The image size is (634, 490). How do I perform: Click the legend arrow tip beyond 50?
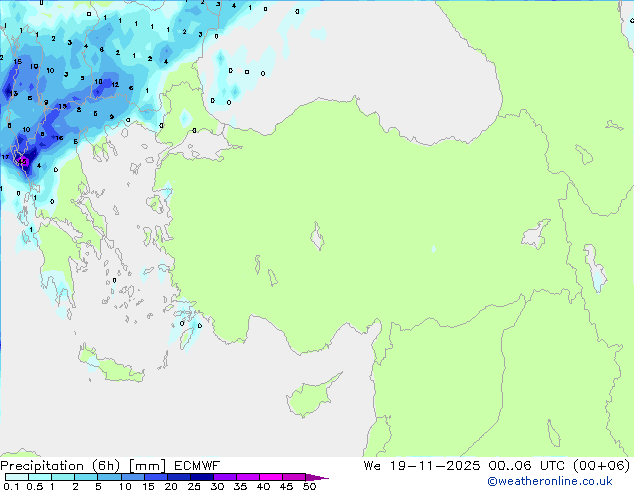(317, 477)
